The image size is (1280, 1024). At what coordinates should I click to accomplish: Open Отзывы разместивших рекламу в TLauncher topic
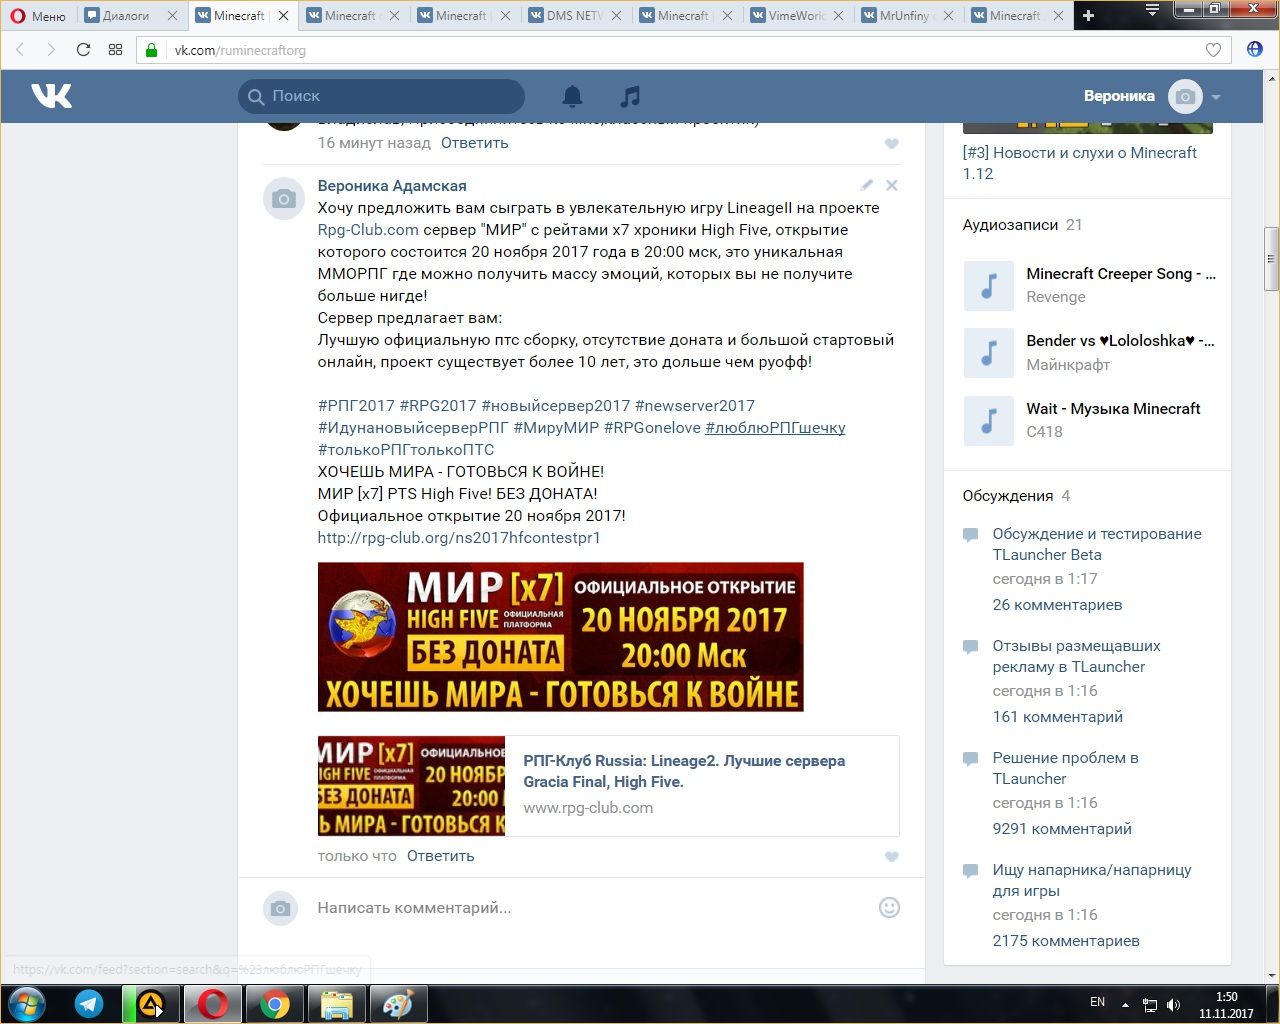click(1076, 656)
